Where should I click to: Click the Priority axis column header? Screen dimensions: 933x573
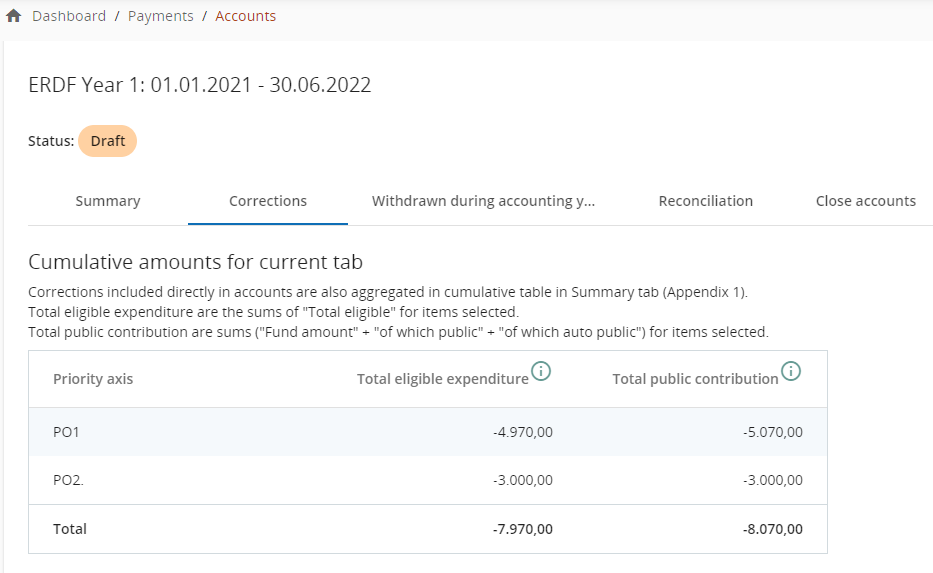coord(93,379)
